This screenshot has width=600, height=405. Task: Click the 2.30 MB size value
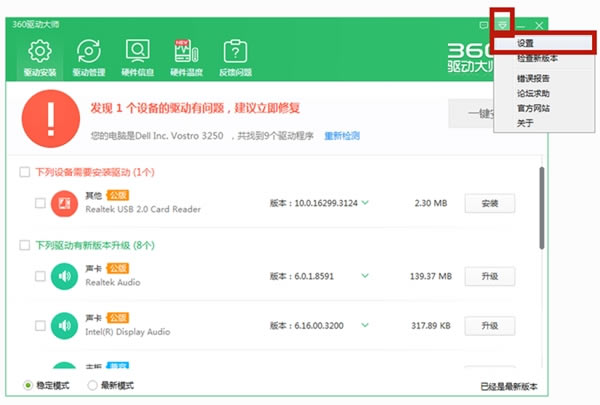431,203
